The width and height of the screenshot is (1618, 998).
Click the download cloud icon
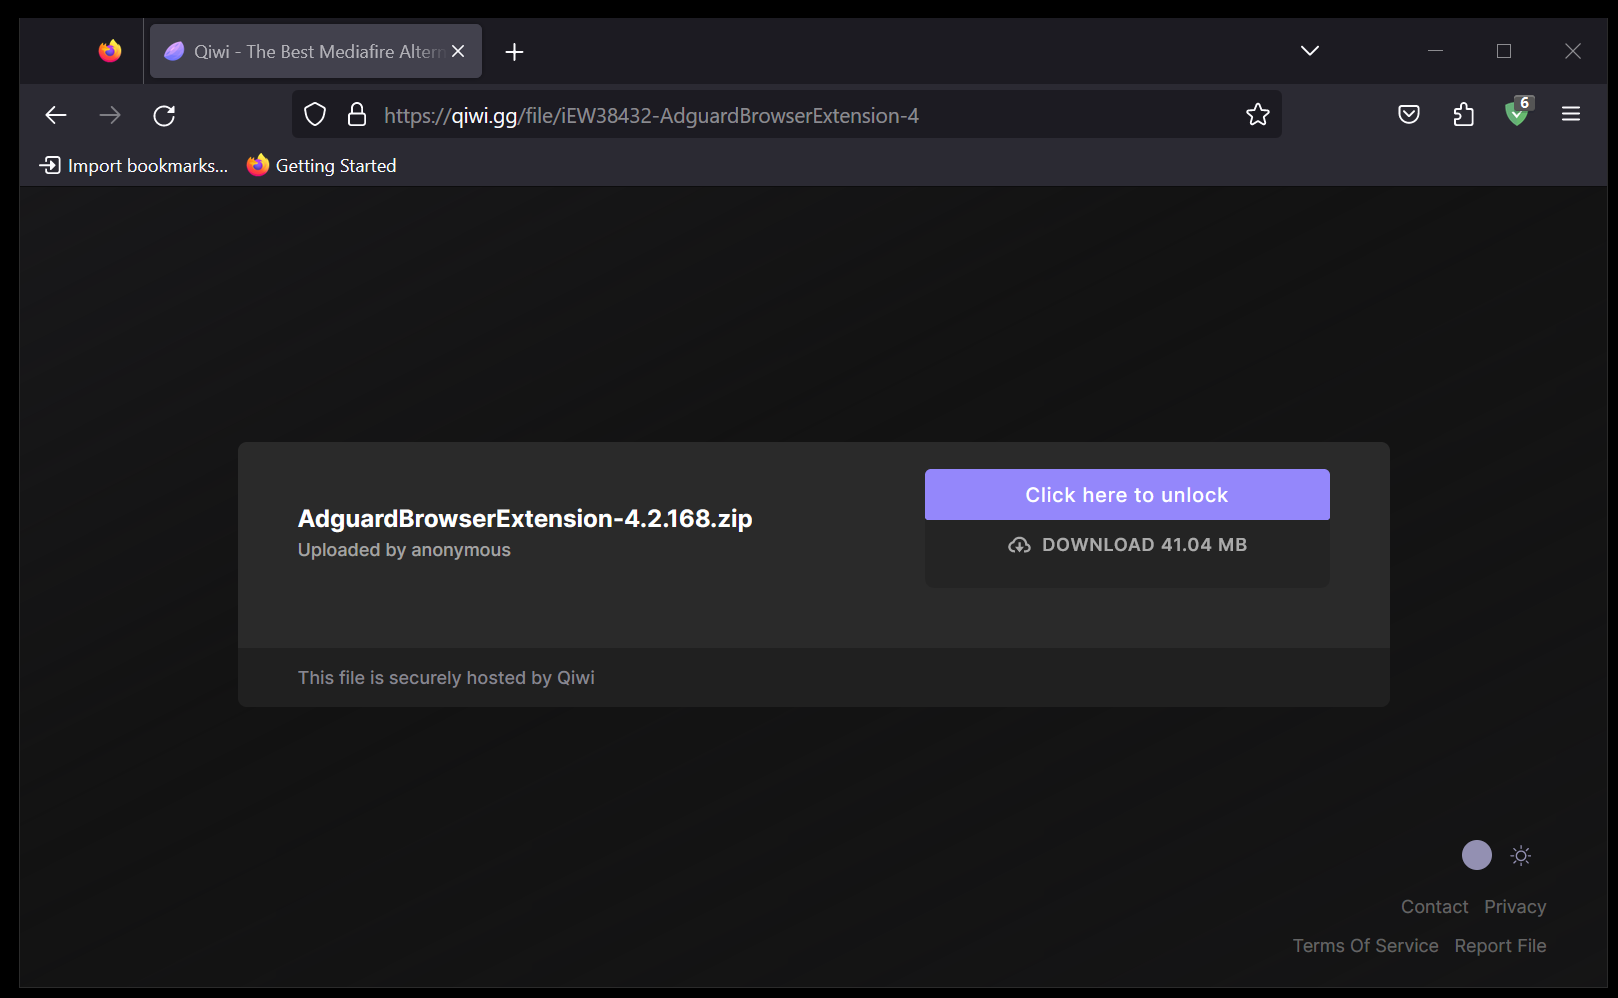1019,544
